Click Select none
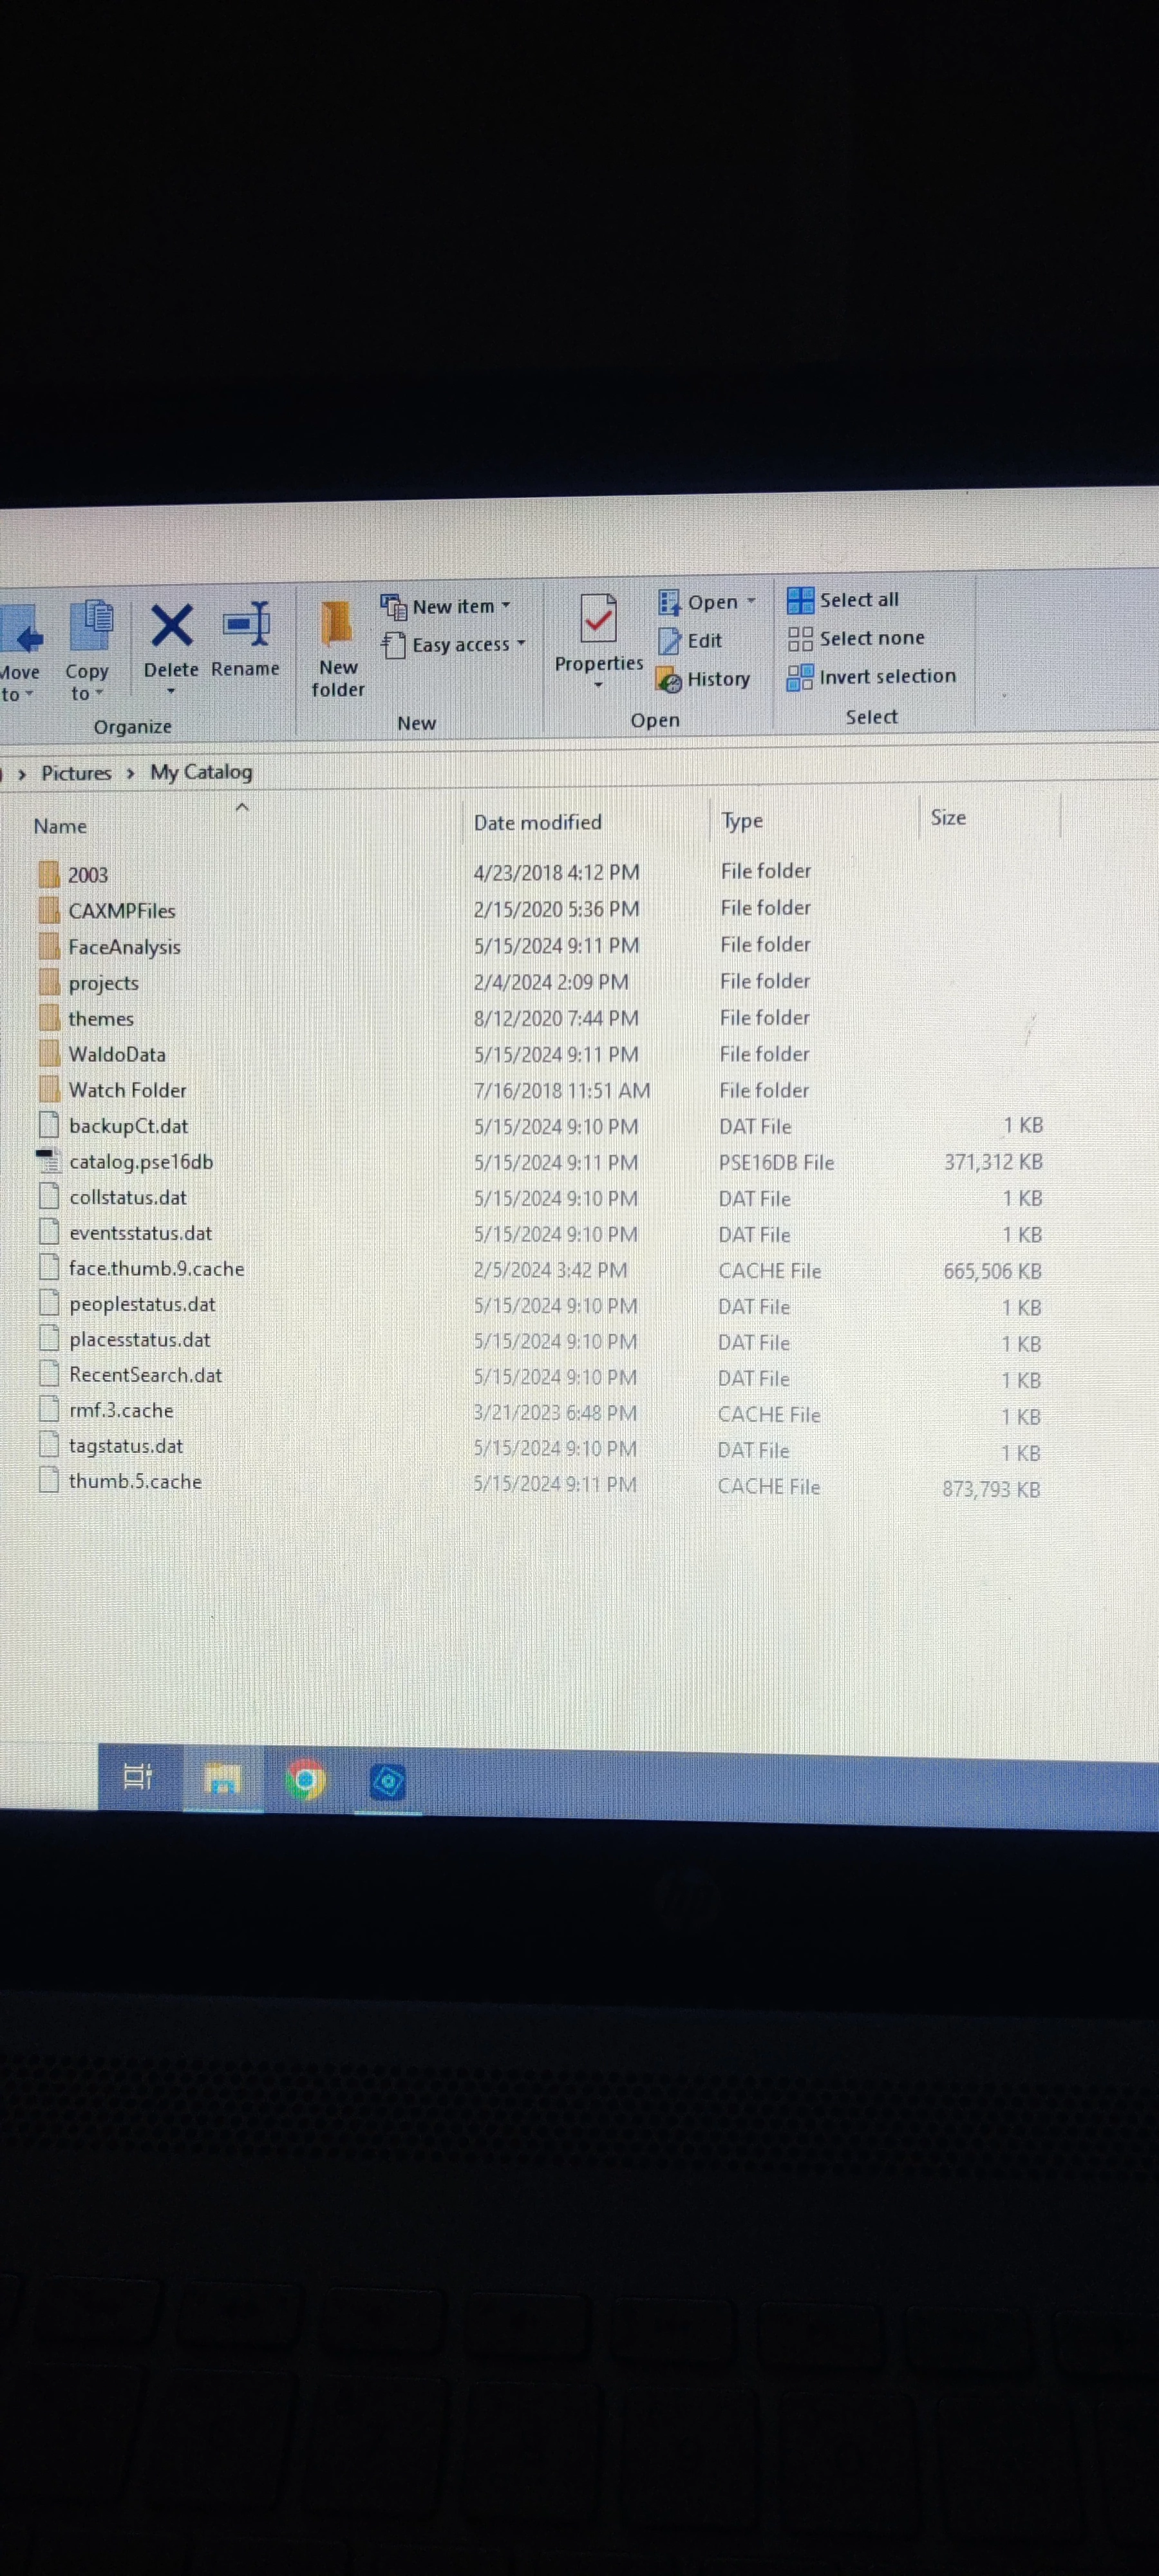Screen dimensions: 1159x2576 tap(856, 638)
